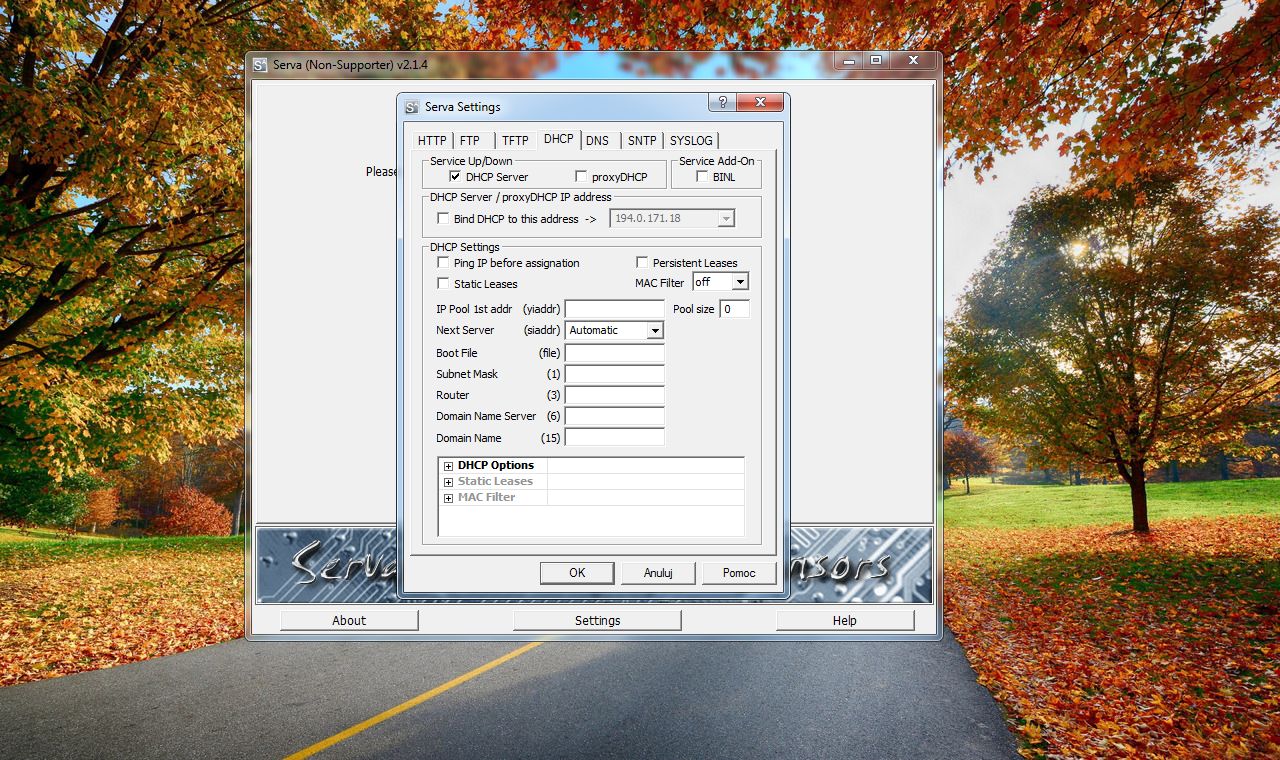Click the Subnet Mask input field
Viewport: 1280px width, 760px height.
615,374
